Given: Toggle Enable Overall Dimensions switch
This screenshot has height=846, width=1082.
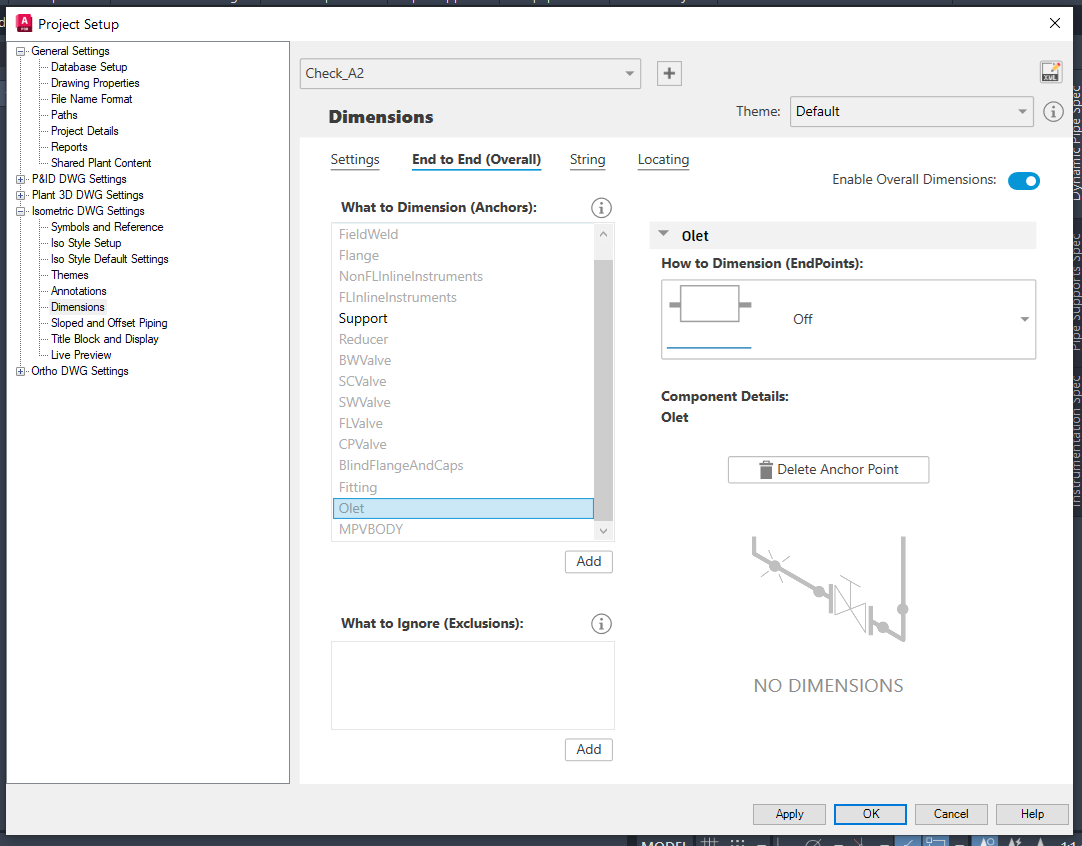Looking at the screenshot, I should click(1023, 181).
